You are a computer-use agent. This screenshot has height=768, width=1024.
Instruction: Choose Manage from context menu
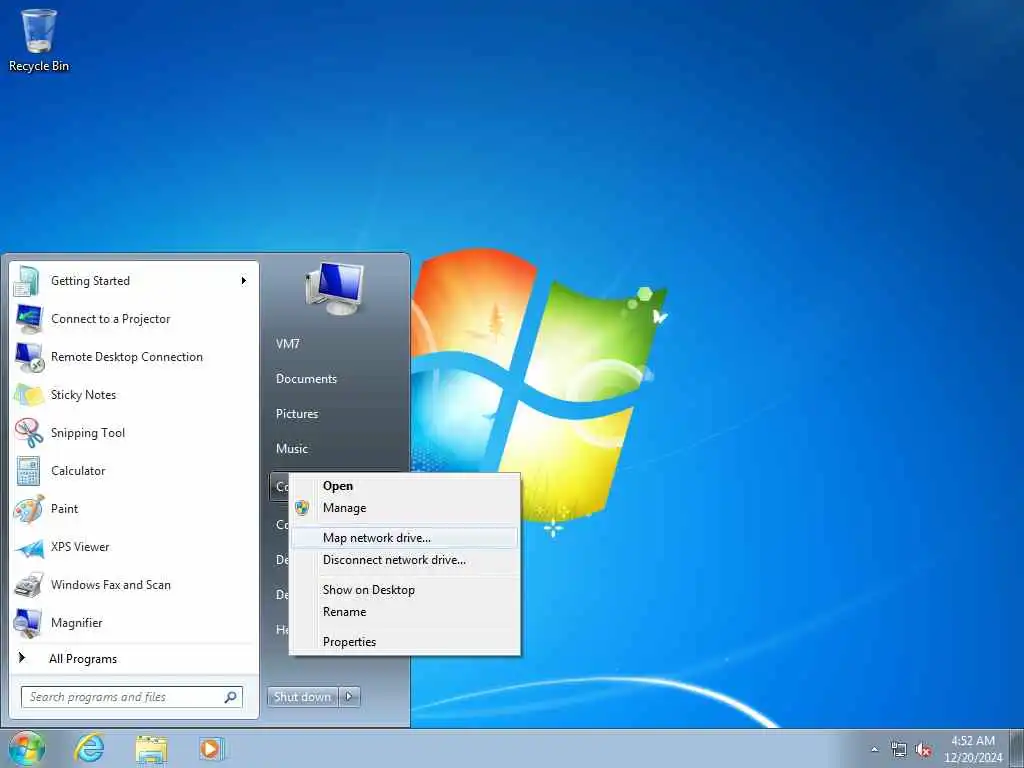pos(405,508)
